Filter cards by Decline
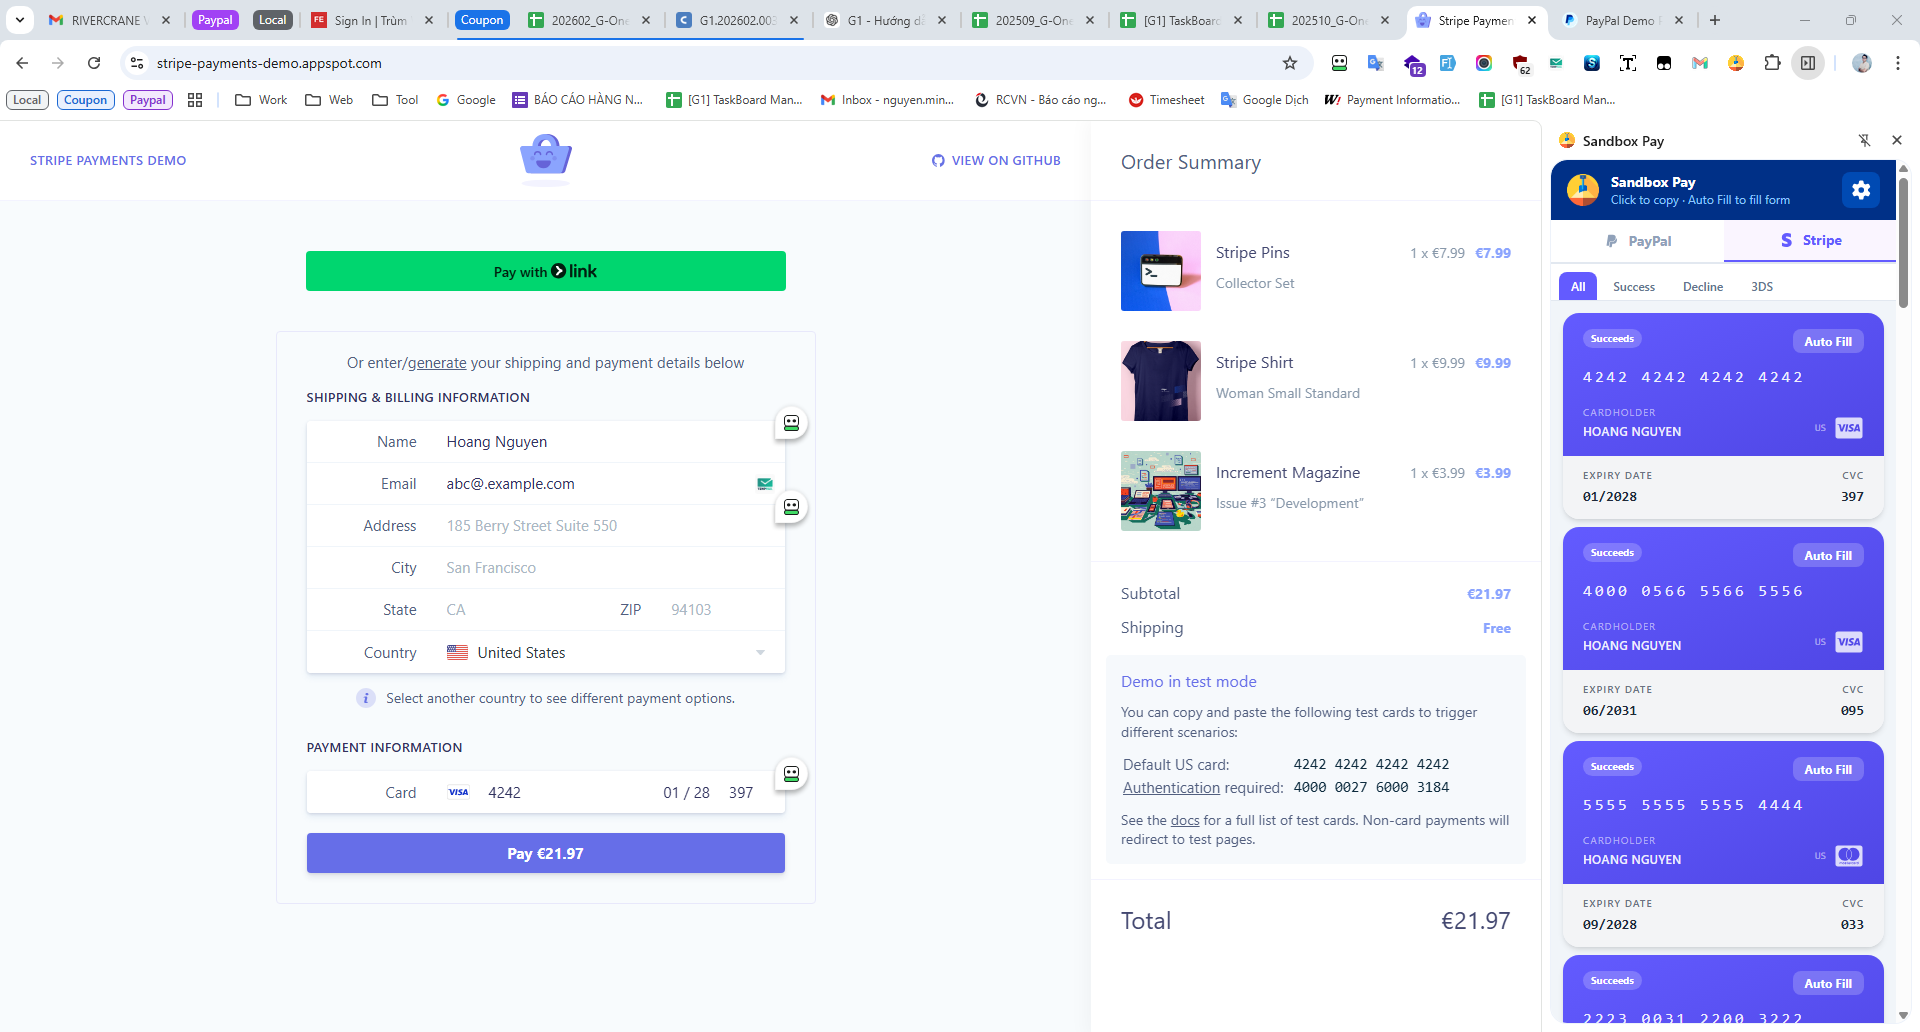The width and height of the screenshot is (1920, 1032). click(1703, 287)
